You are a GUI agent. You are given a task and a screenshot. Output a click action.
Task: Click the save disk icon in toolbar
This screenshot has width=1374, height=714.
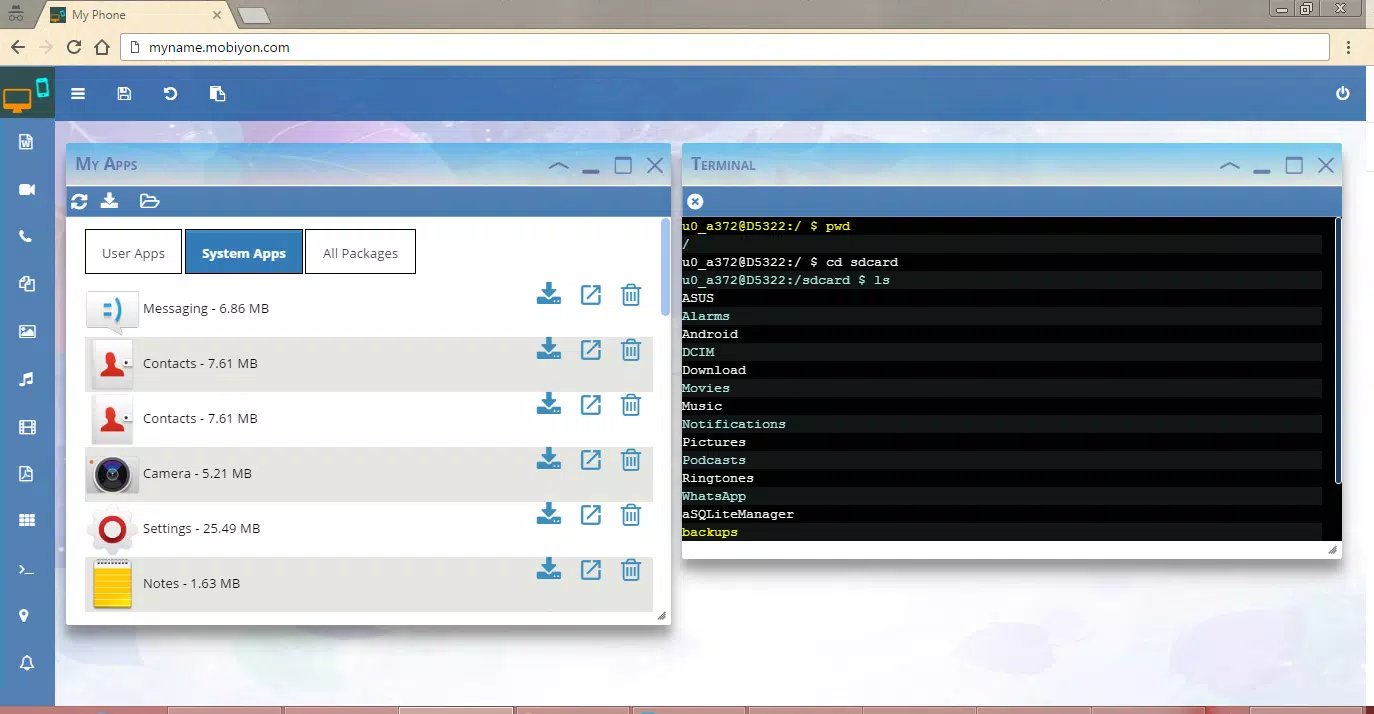(124, 94)
